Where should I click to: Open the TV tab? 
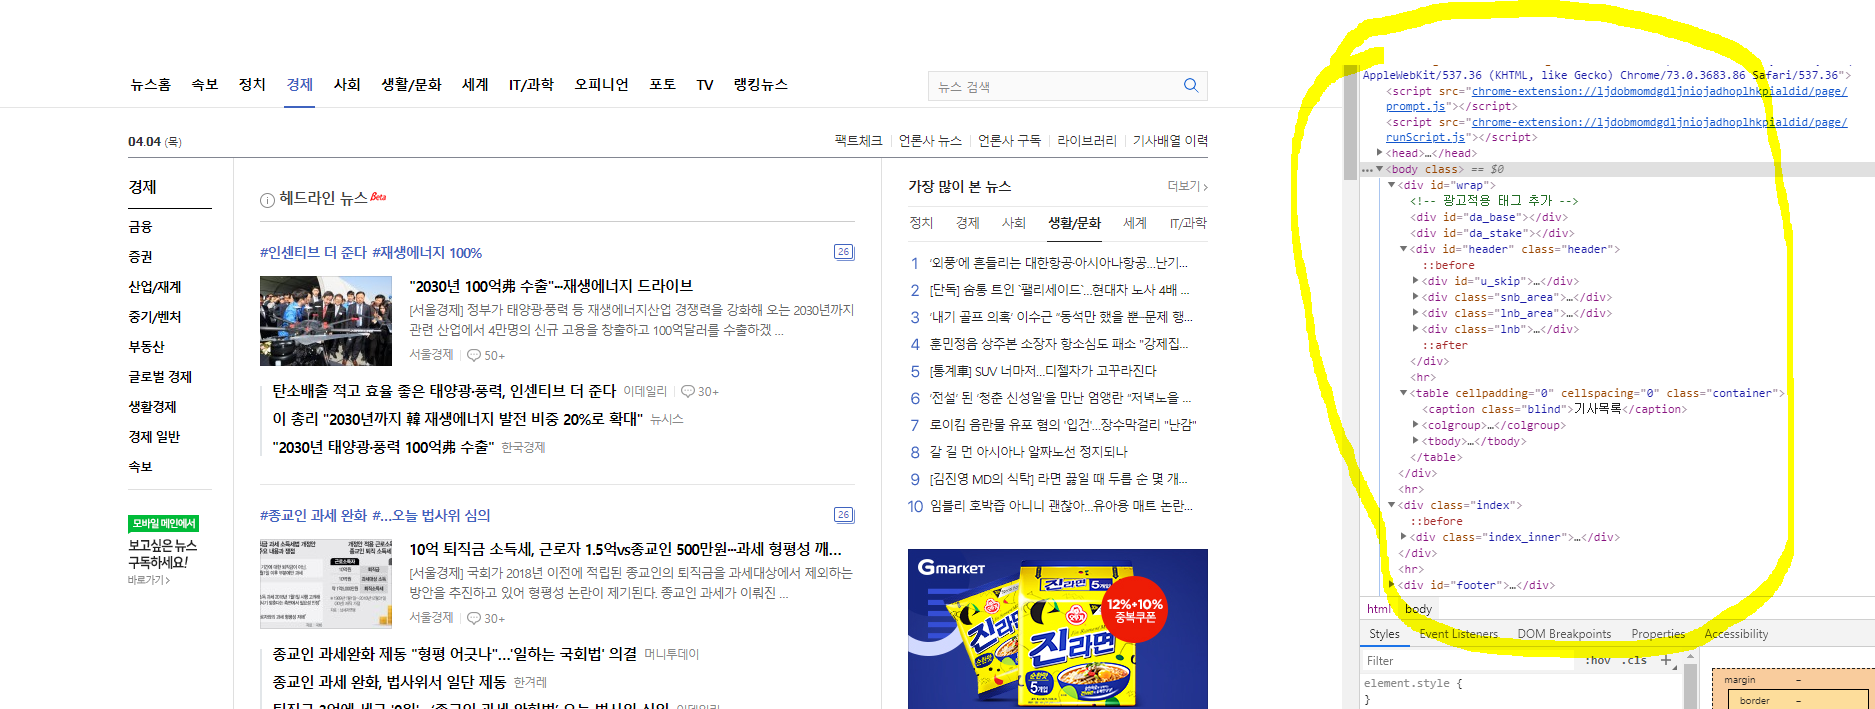coord(705,85)
